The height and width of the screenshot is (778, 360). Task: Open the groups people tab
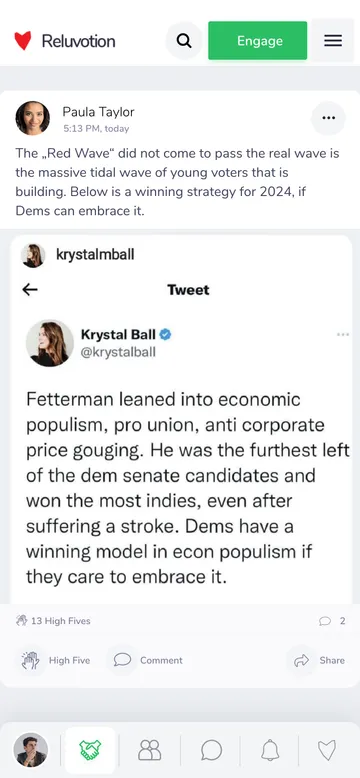tap(150, 750)
